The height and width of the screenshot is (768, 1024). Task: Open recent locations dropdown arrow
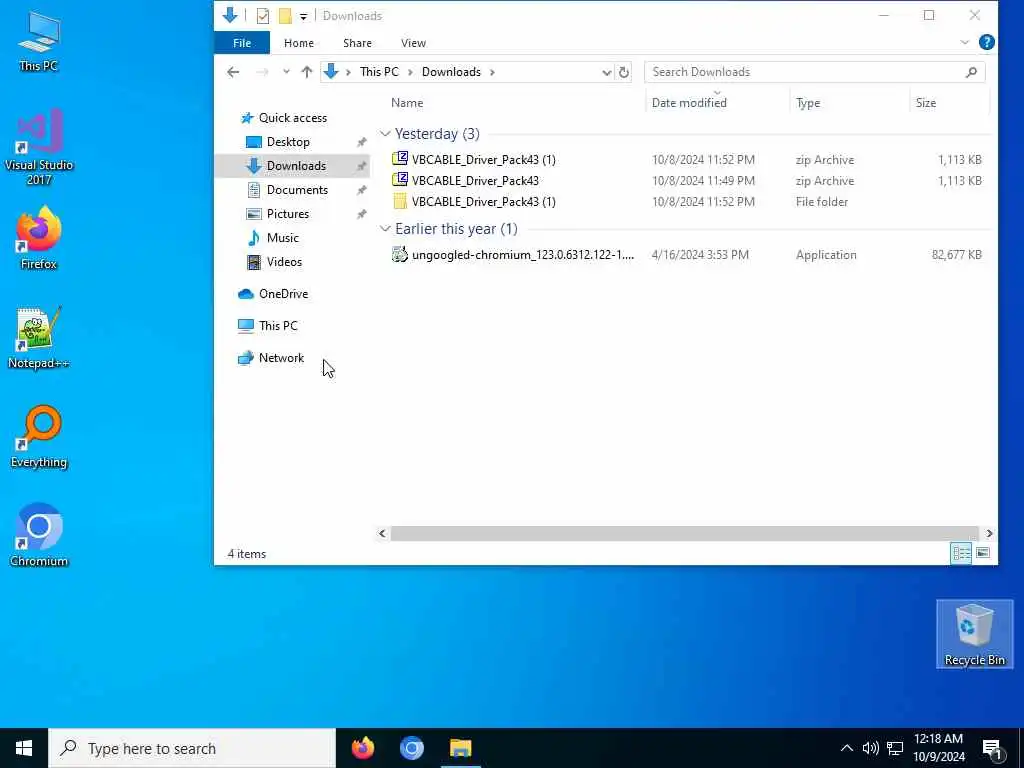click(286, 72)
